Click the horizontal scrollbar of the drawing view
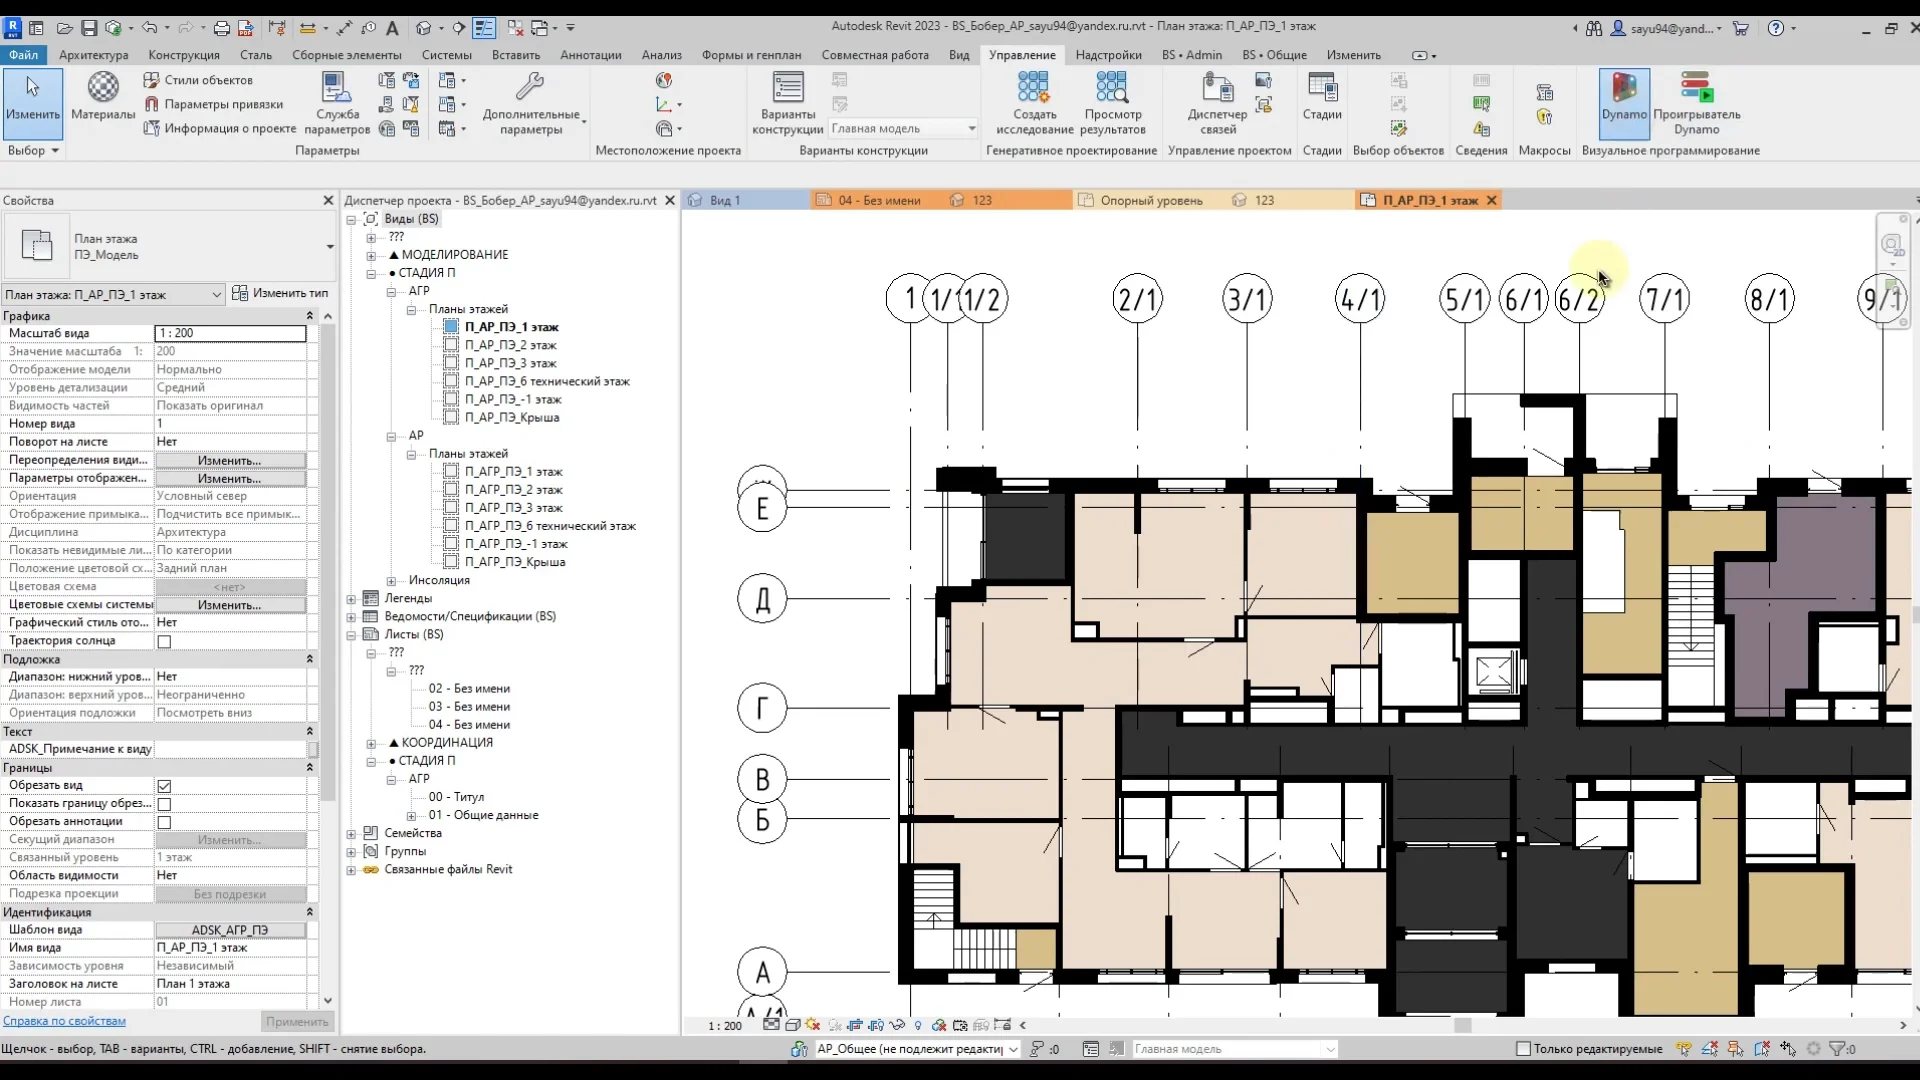The image size is (1920, 1080). (x=1462, y=1025)
